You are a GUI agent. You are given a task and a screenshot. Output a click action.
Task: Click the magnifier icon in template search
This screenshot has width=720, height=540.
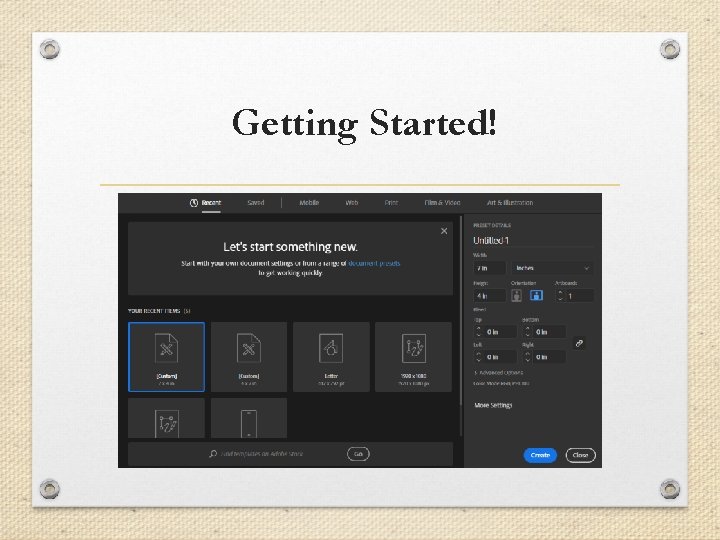(213, 454)
